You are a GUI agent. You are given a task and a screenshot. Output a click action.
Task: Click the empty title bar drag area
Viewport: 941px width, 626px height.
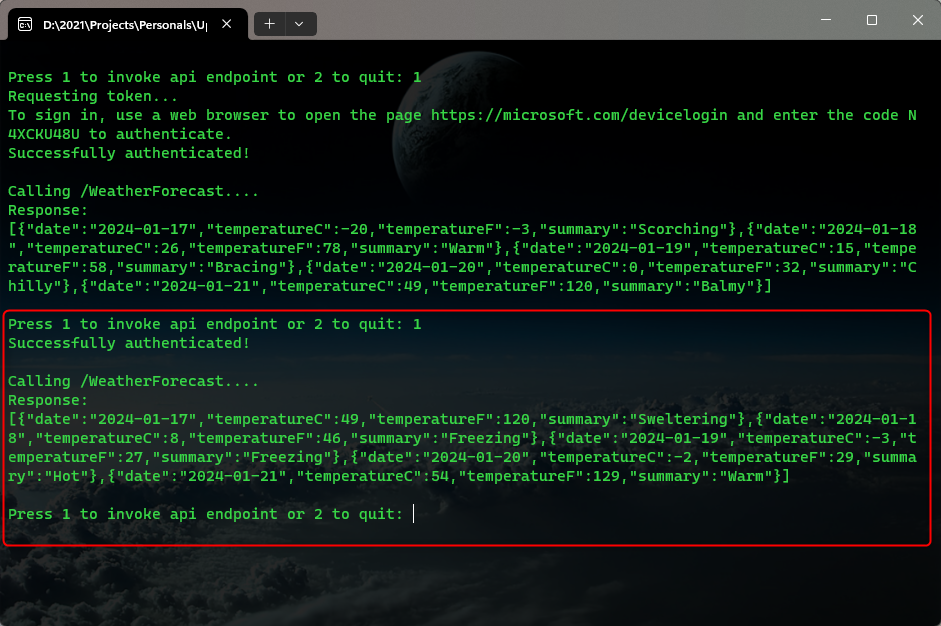tap(560, 20)
